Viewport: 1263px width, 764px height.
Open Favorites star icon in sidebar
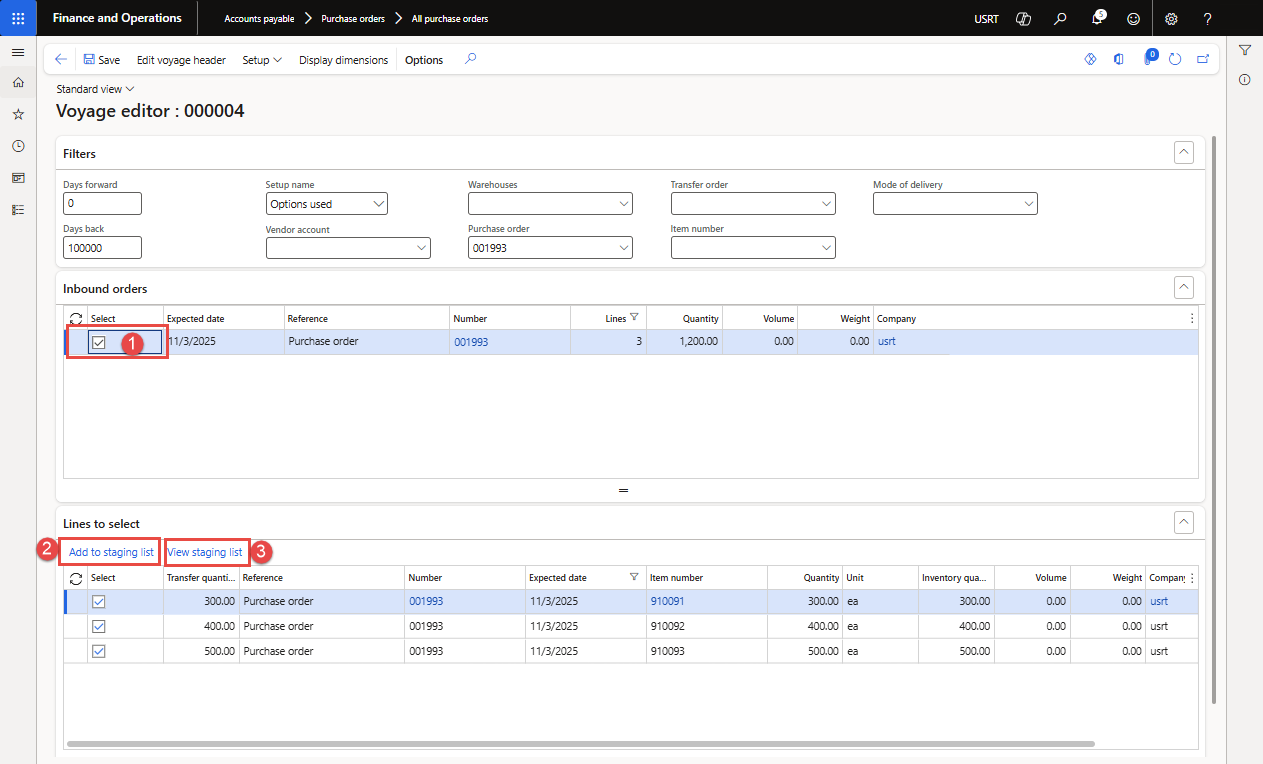click(18, 114)
